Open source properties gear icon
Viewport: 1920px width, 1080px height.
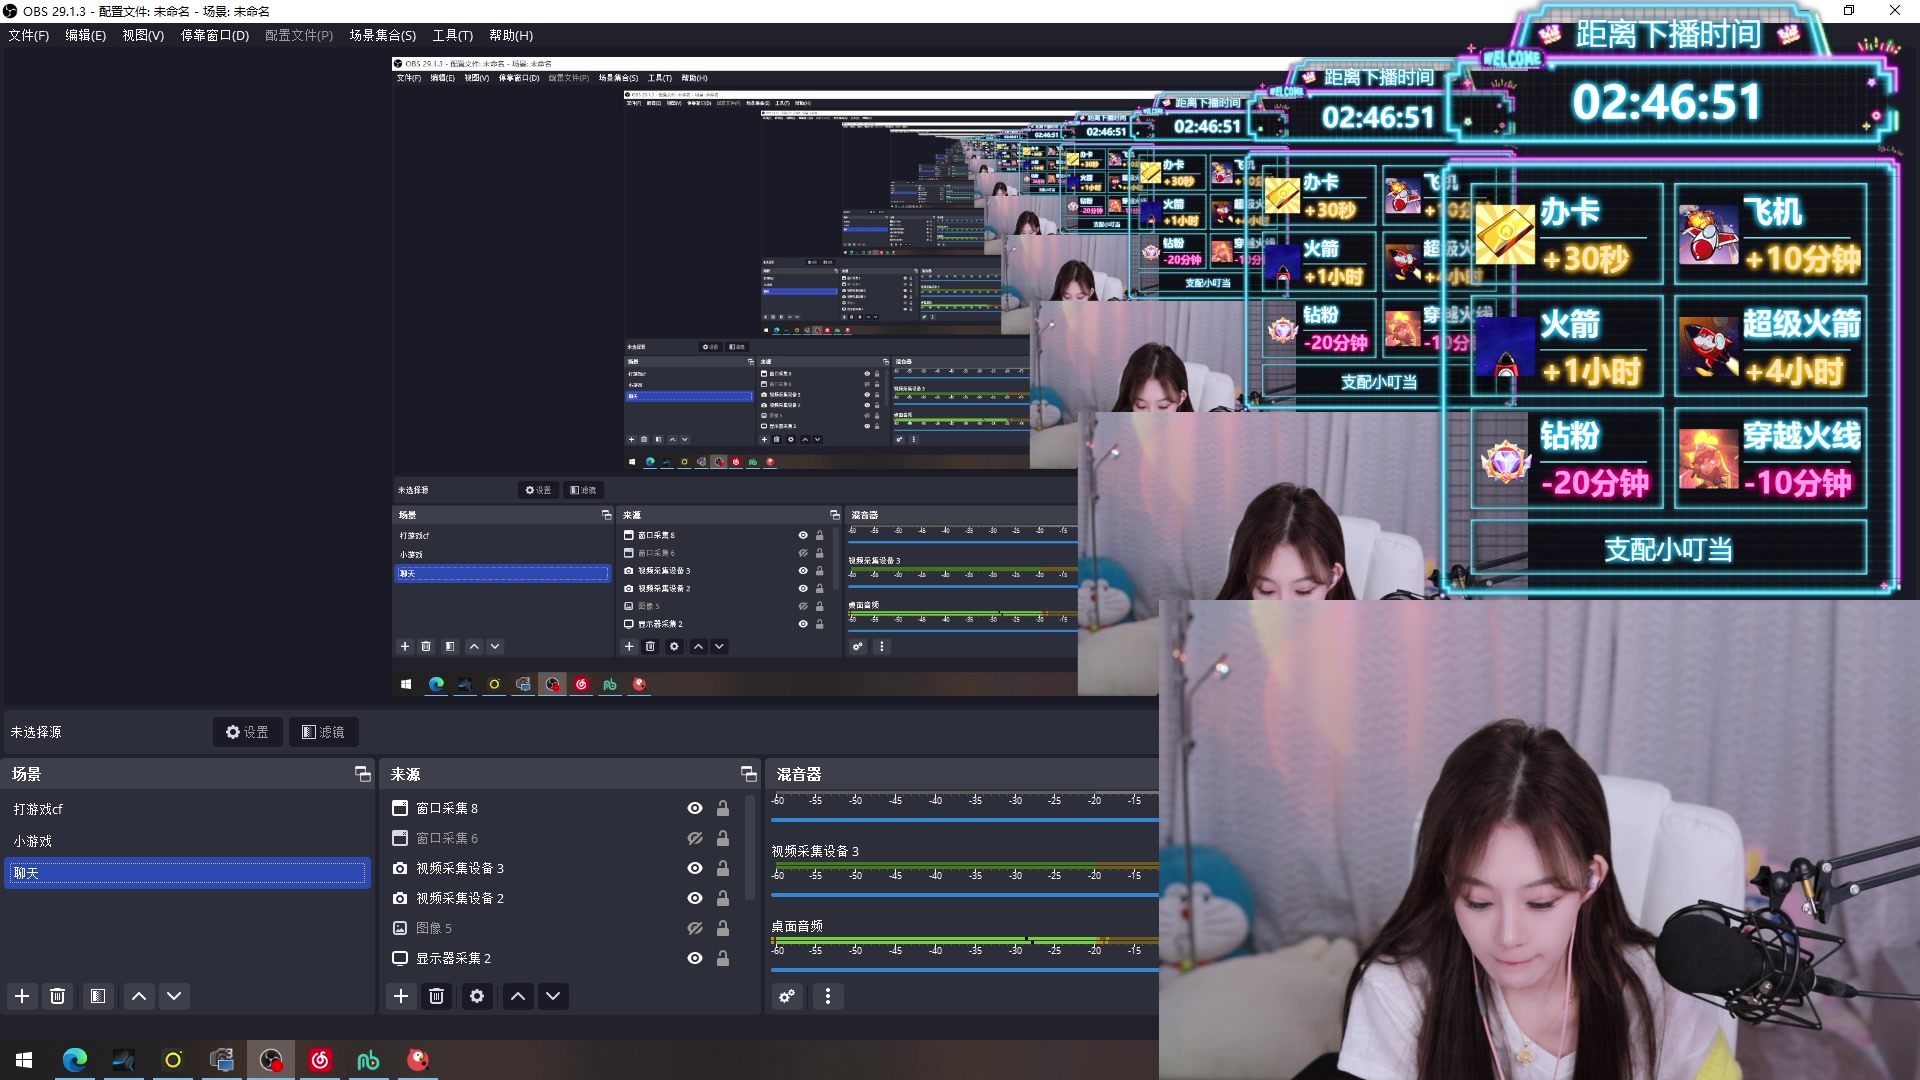[x=477, y=996]
